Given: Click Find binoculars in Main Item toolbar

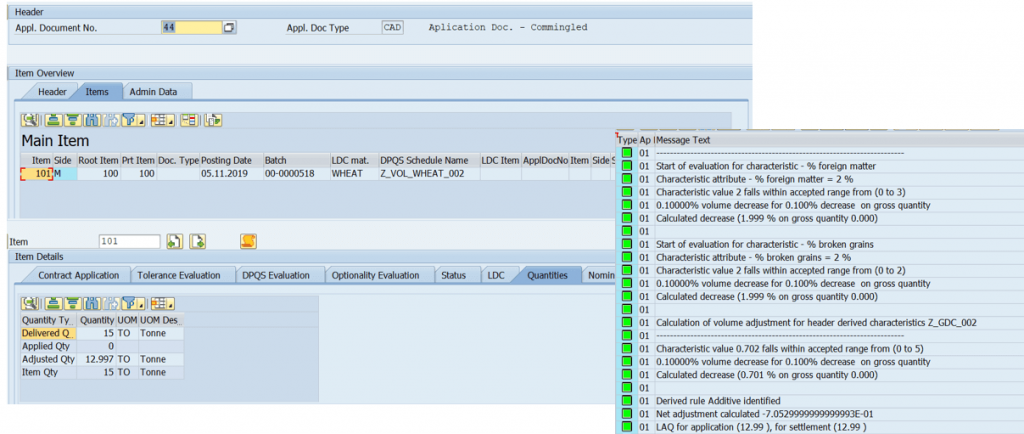Looking at the screenshot, I should (92, 120).
